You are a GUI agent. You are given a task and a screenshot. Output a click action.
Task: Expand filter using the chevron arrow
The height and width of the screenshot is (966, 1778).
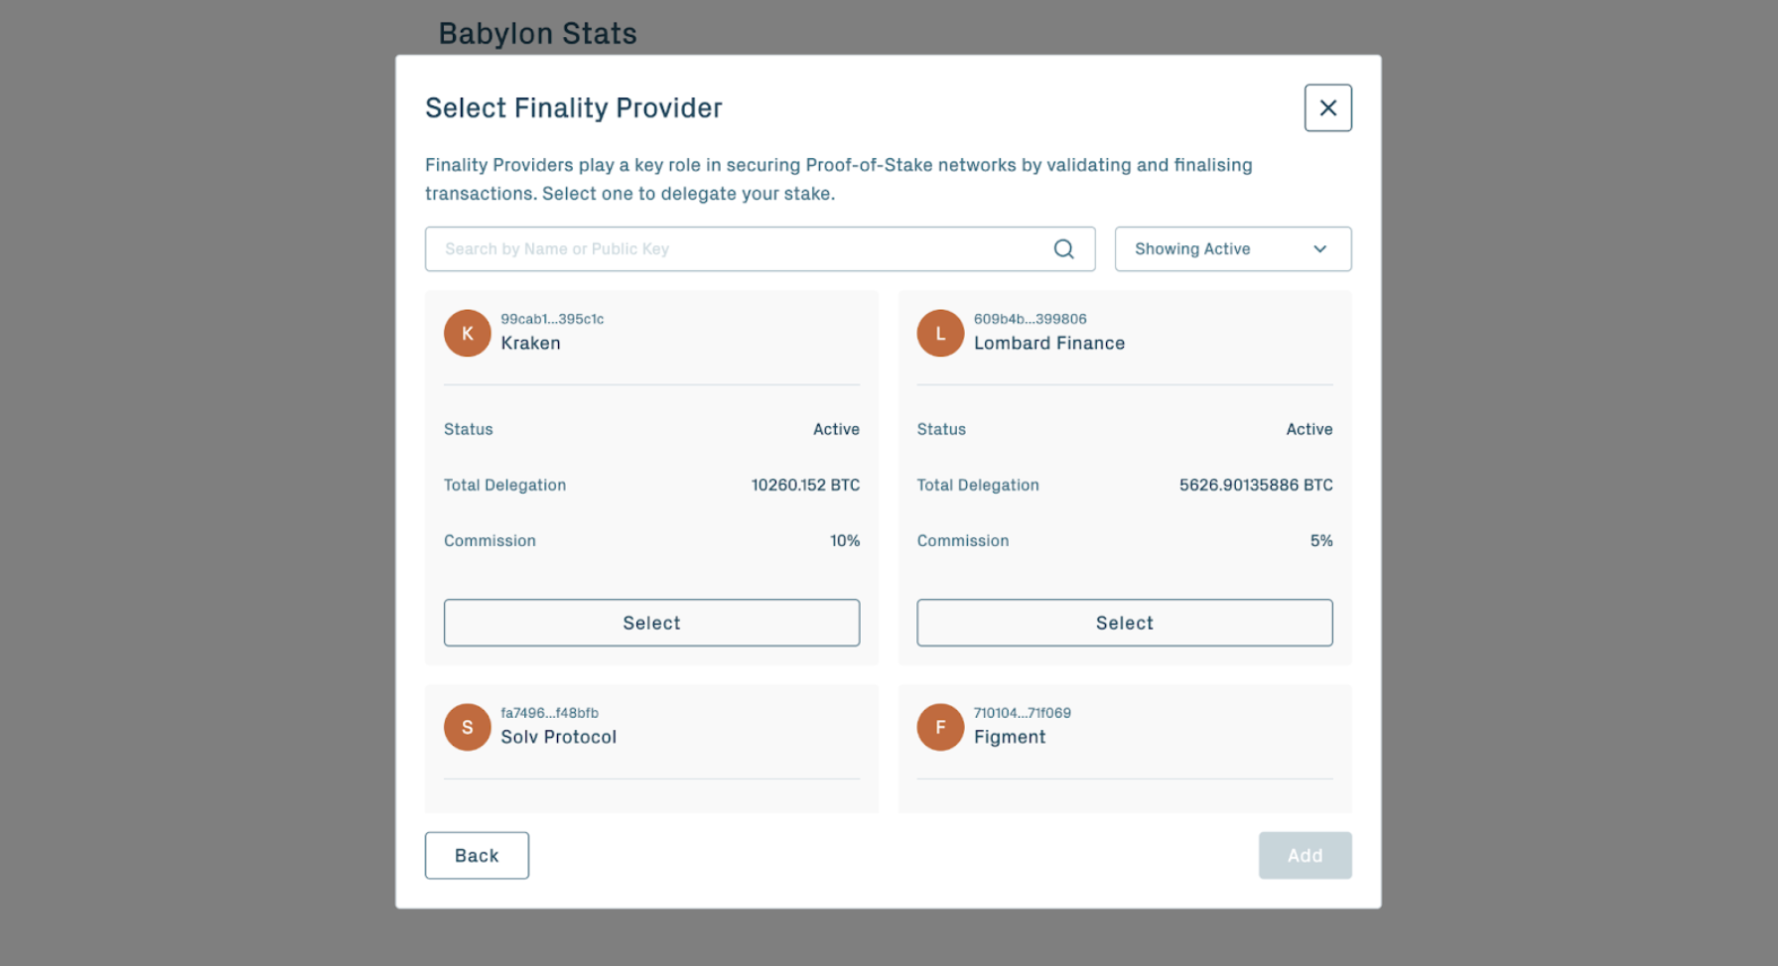(1320, 249)
